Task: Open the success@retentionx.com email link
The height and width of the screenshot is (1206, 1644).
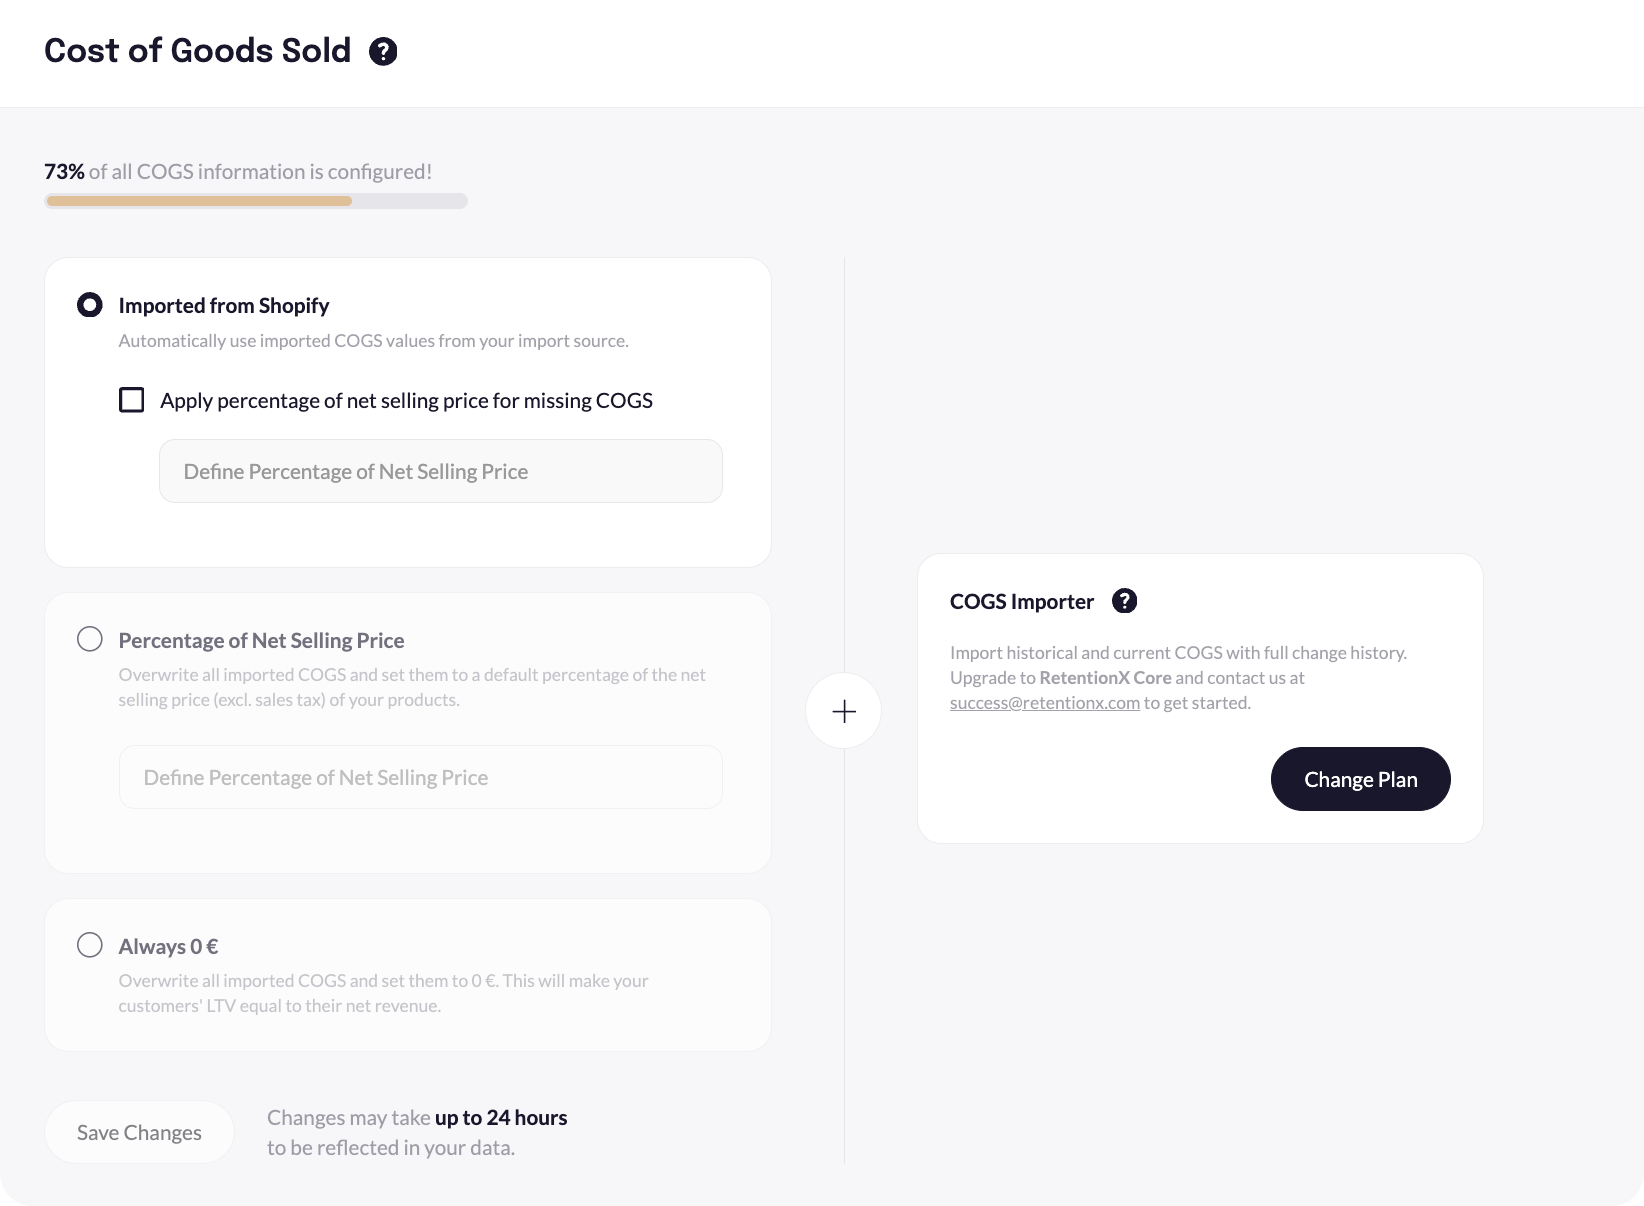Action: pyautogui.click(x=1045, y=703)
